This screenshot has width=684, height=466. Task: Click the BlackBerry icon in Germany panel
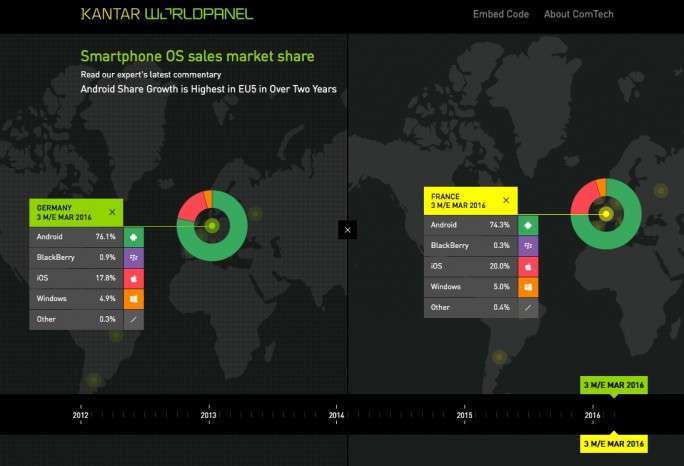[x=134, y=257]
